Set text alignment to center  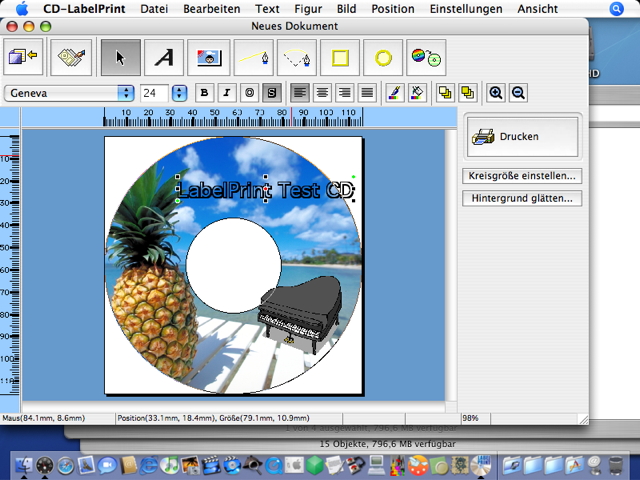[322, 93]
